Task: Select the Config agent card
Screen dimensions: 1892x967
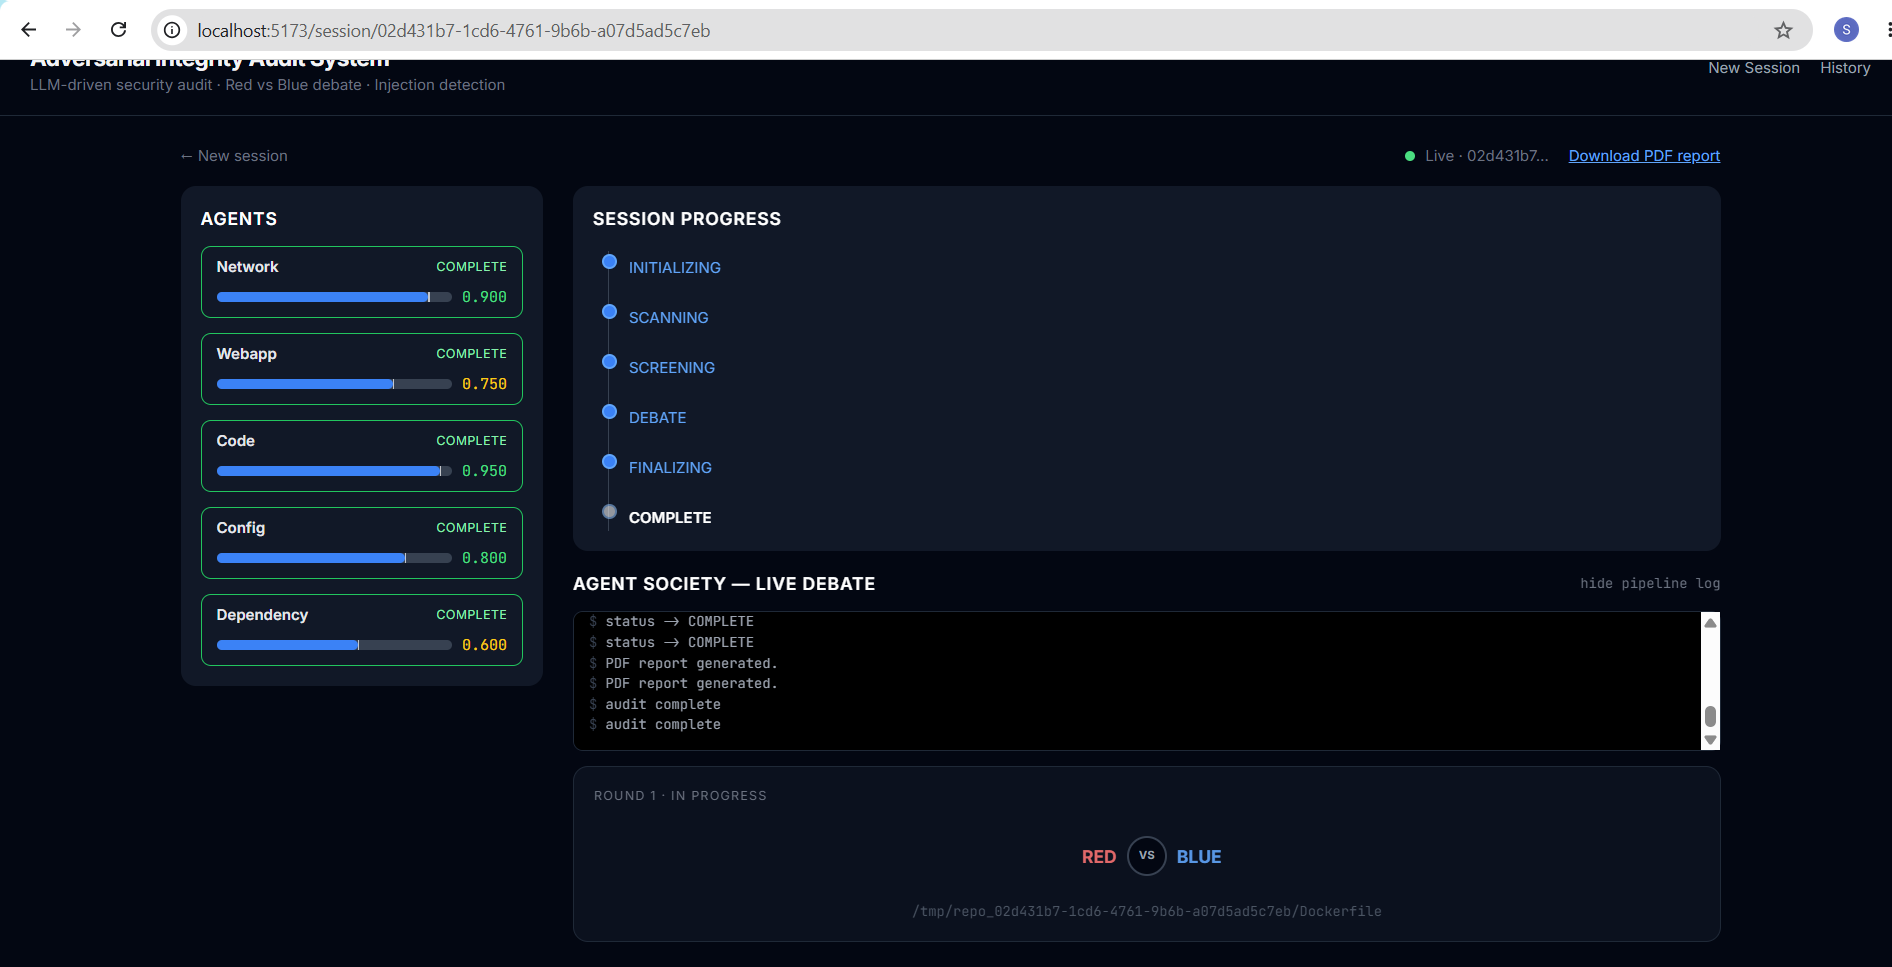Action: click(362, 543)
